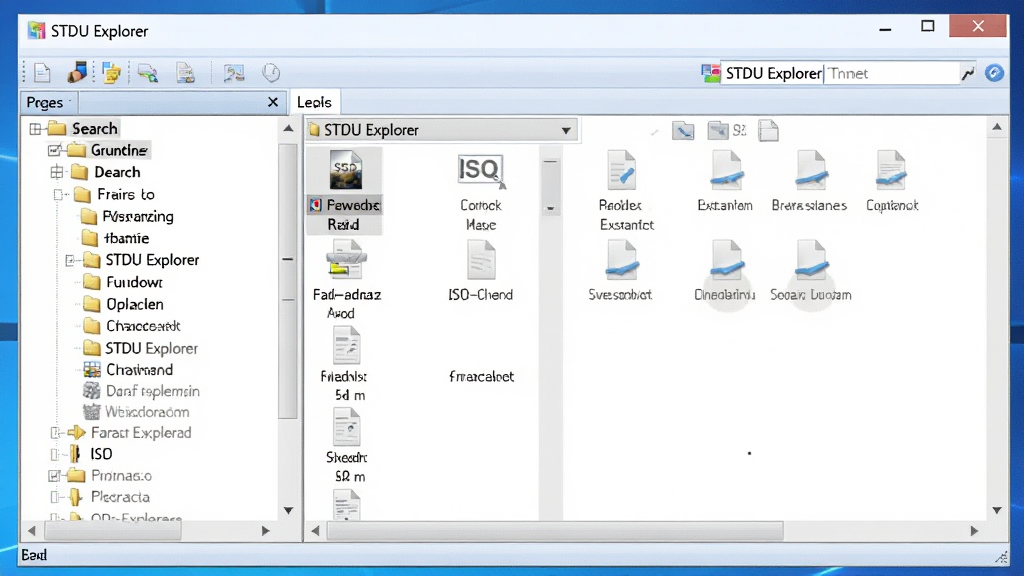Open the Coptanot file
Viewport: 1024px width, 576px height.
click(891, 182)
